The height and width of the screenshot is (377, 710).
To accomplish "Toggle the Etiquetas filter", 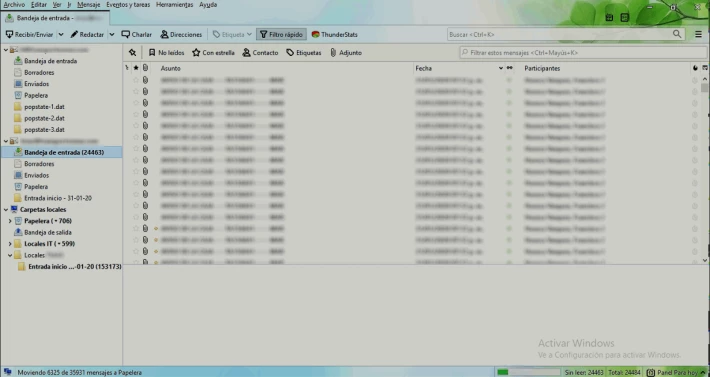I will point(304,52).
